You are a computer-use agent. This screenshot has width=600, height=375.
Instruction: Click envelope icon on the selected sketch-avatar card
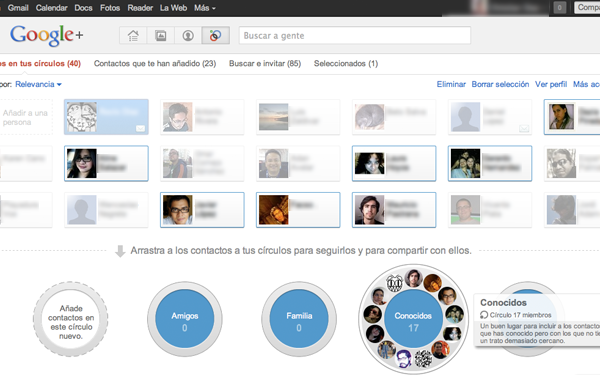[x=140, y=129]
